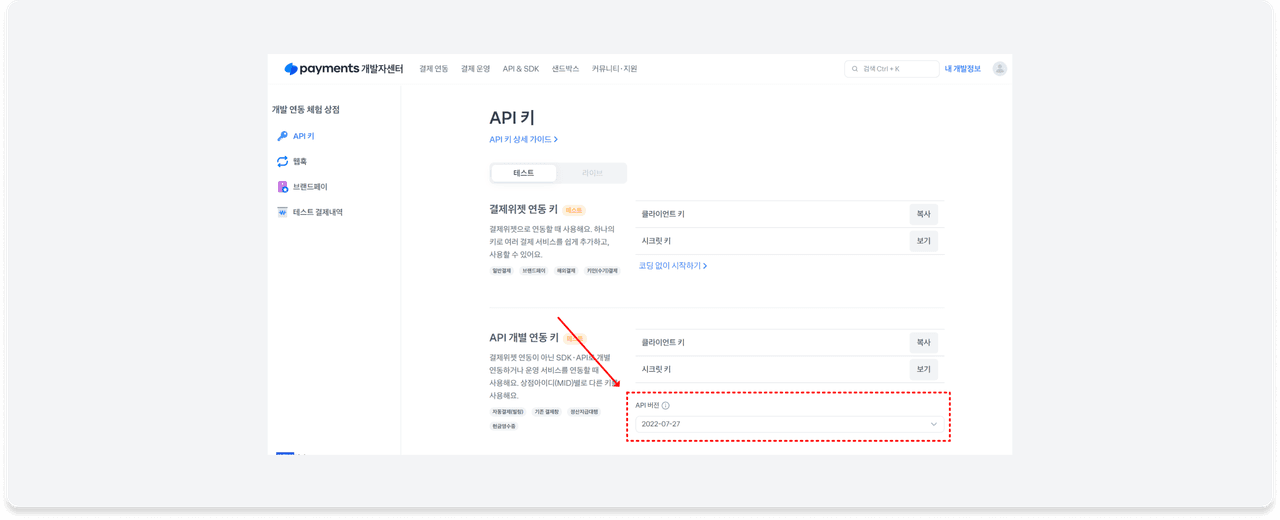This screenshot has width=1280, height=520.
Task: Click the 테스트 결제내역 won icon
Action: 282,212
